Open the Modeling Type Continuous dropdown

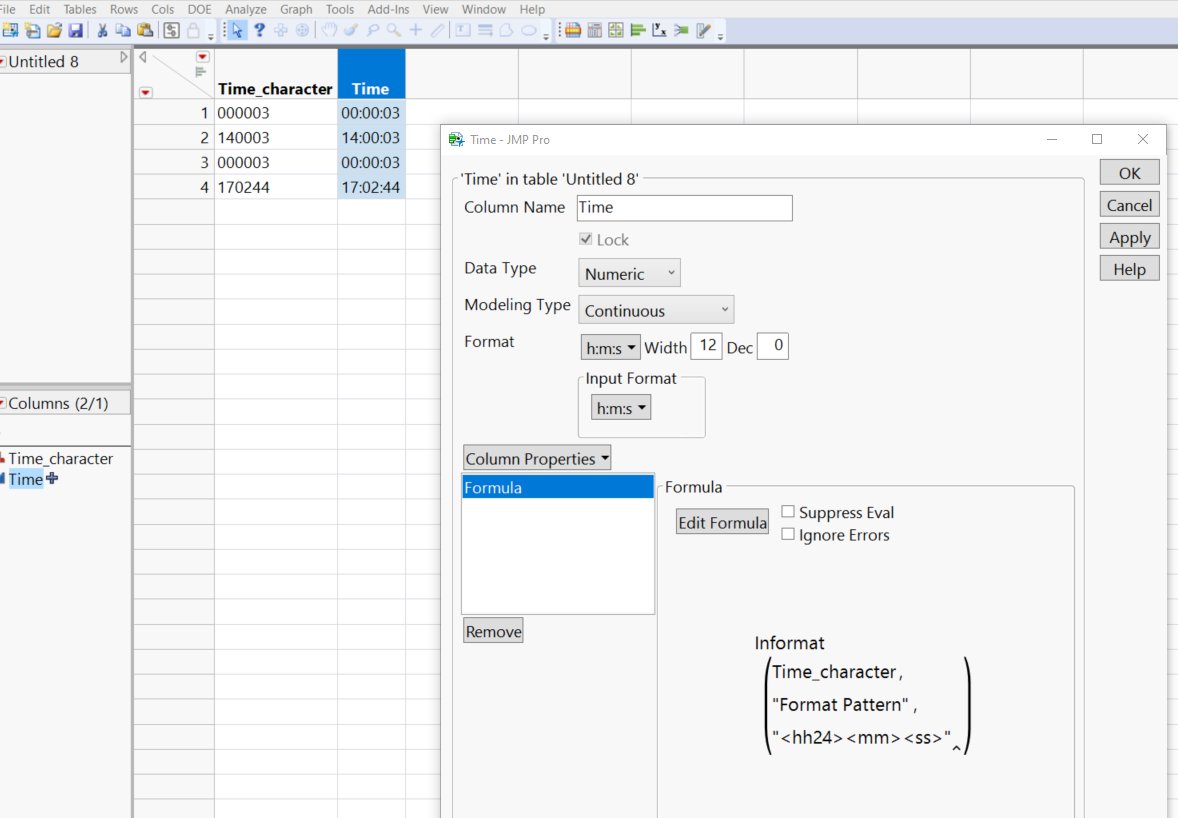[x=655, y=309]
